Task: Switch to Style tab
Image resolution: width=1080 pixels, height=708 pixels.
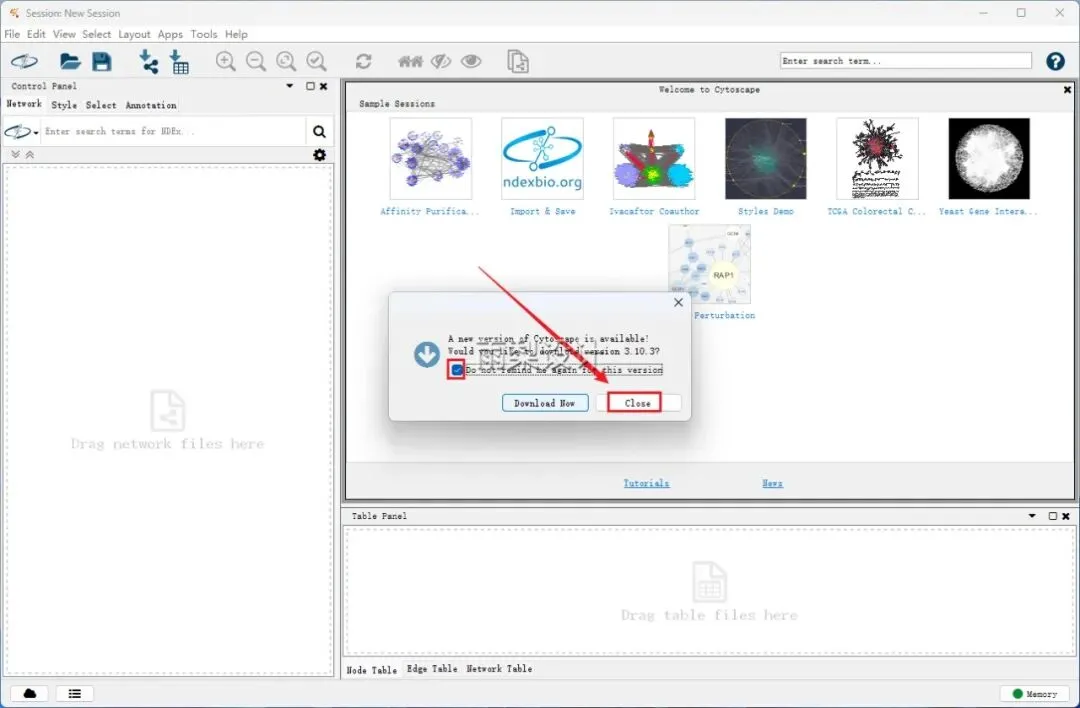Action: click(64, 105)
